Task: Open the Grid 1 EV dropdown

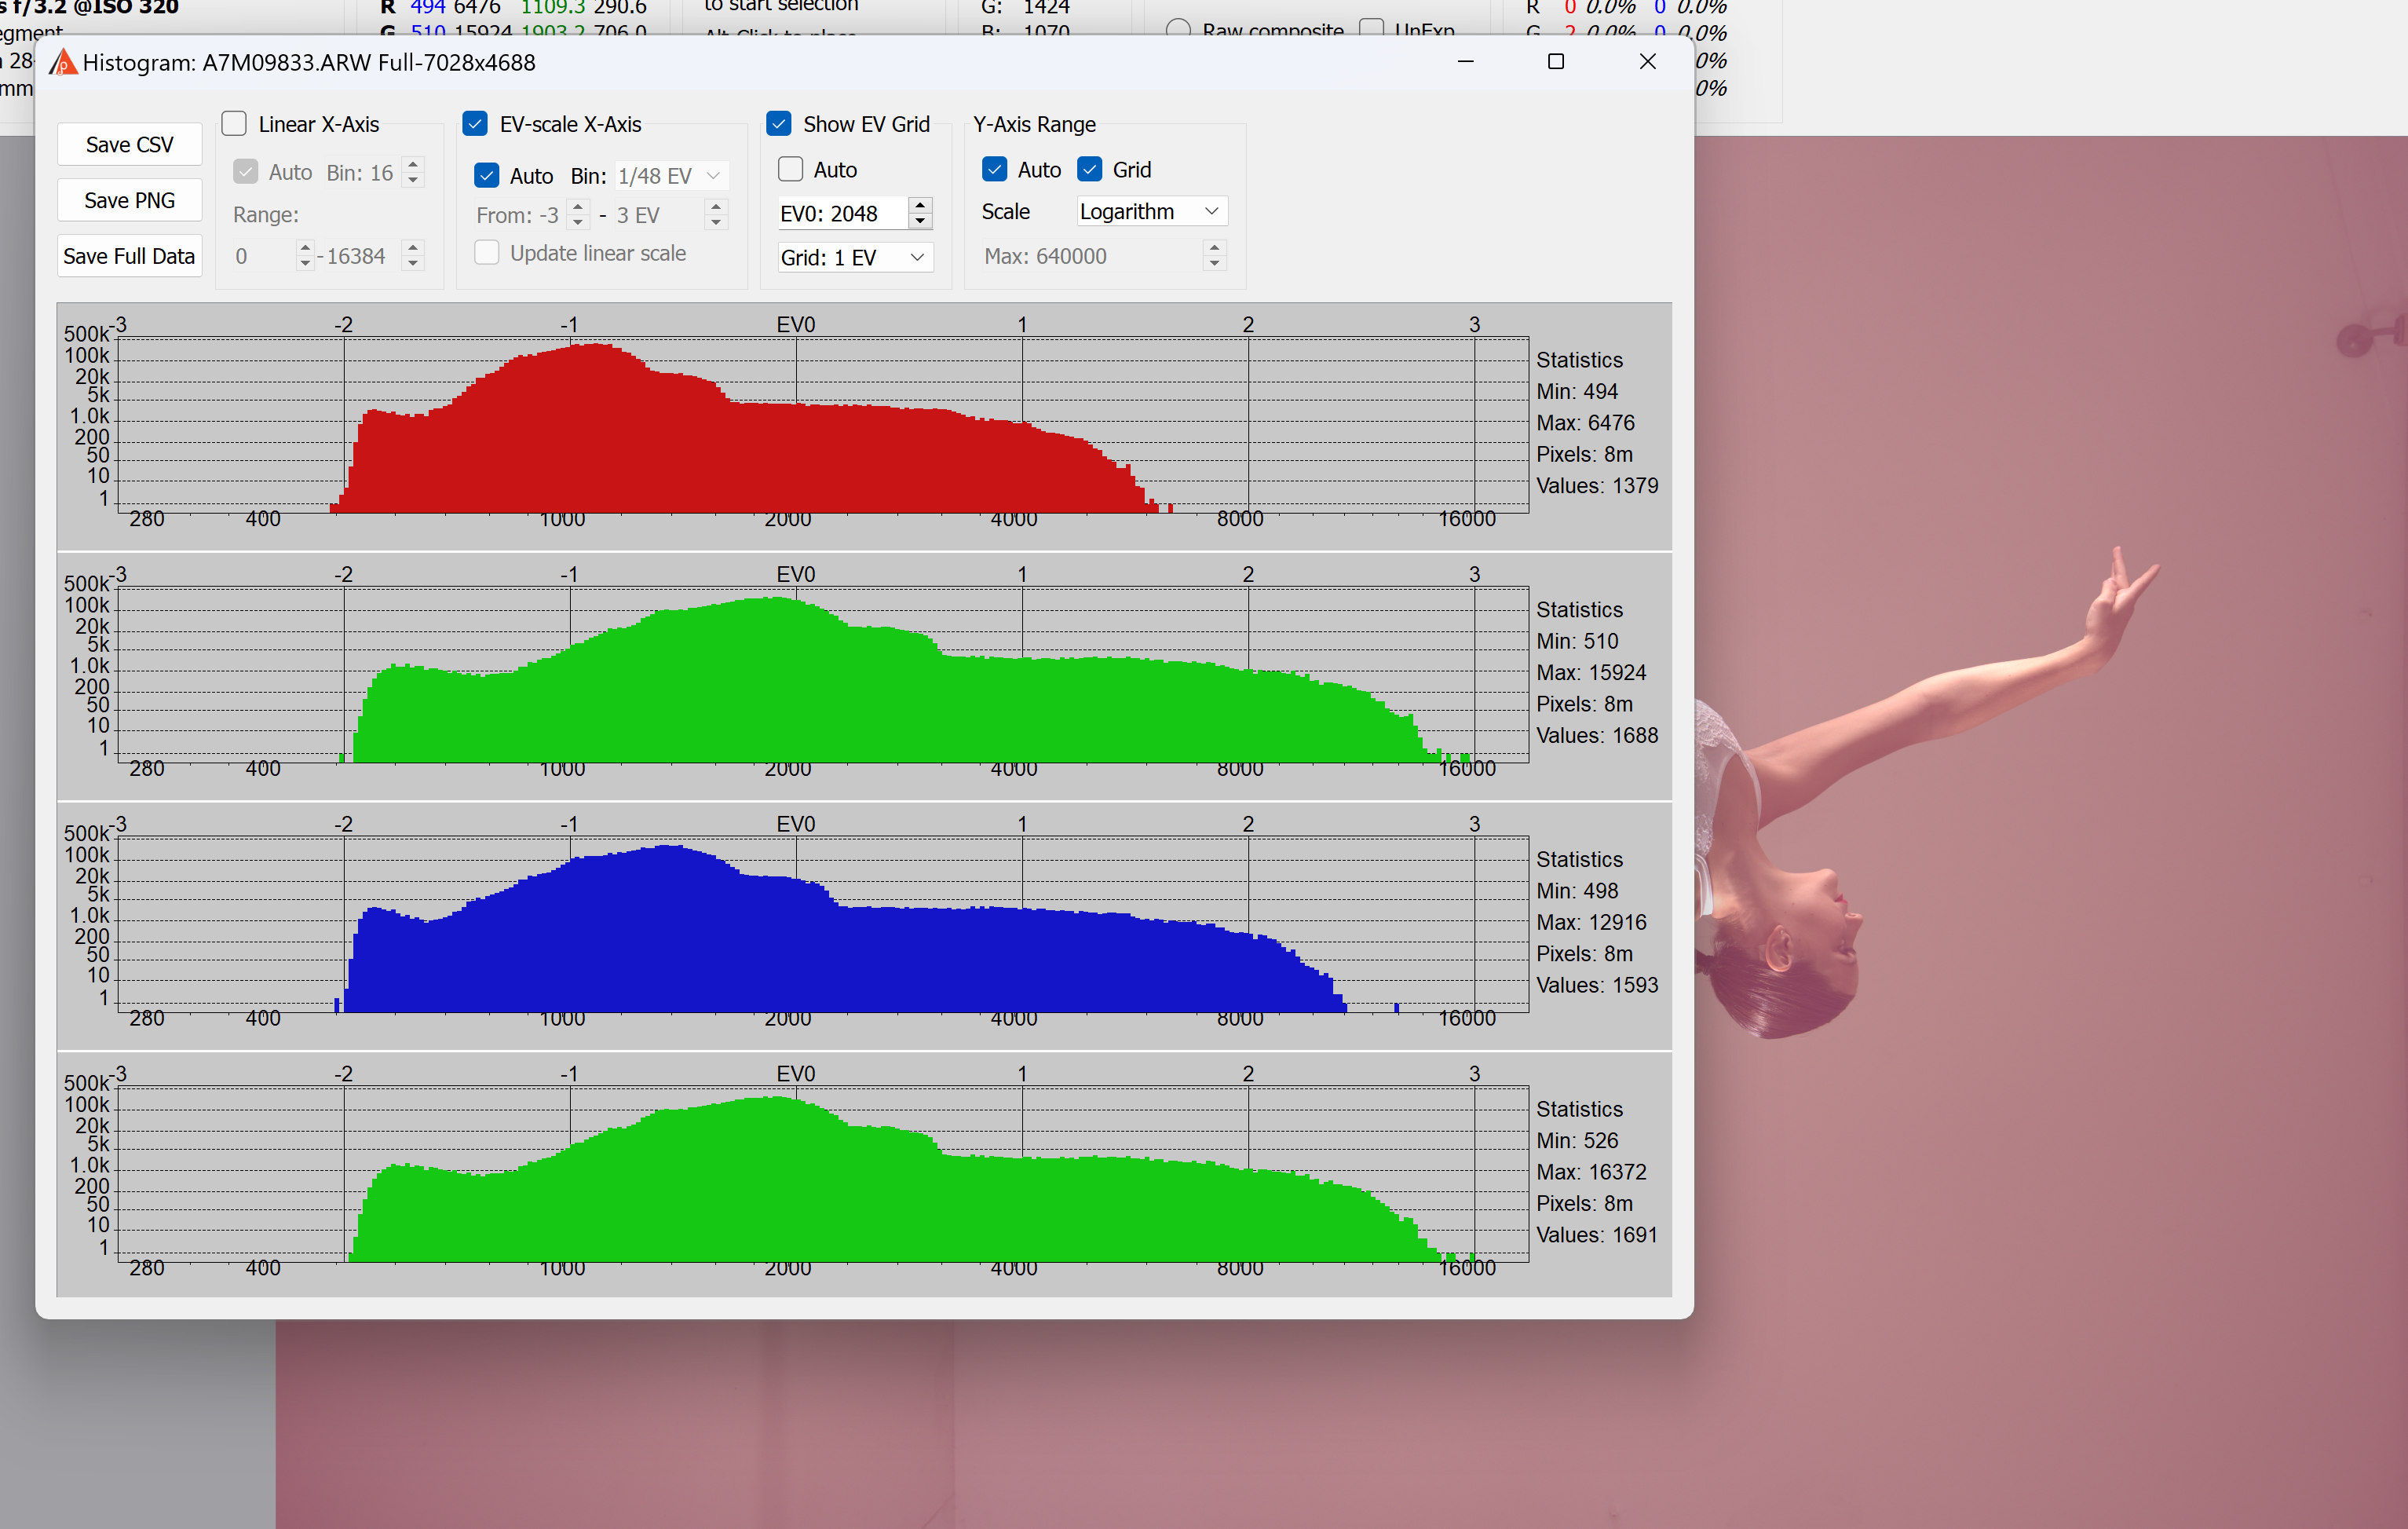Action: 854,258
